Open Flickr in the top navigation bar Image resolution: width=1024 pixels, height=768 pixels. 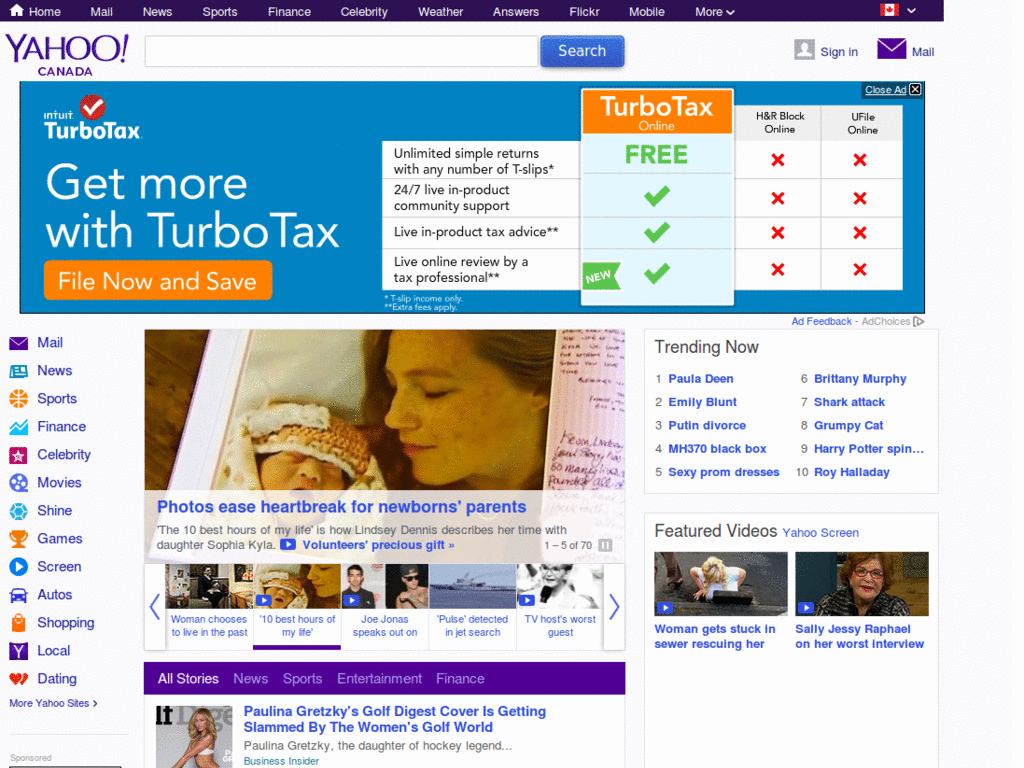[584, 12]
